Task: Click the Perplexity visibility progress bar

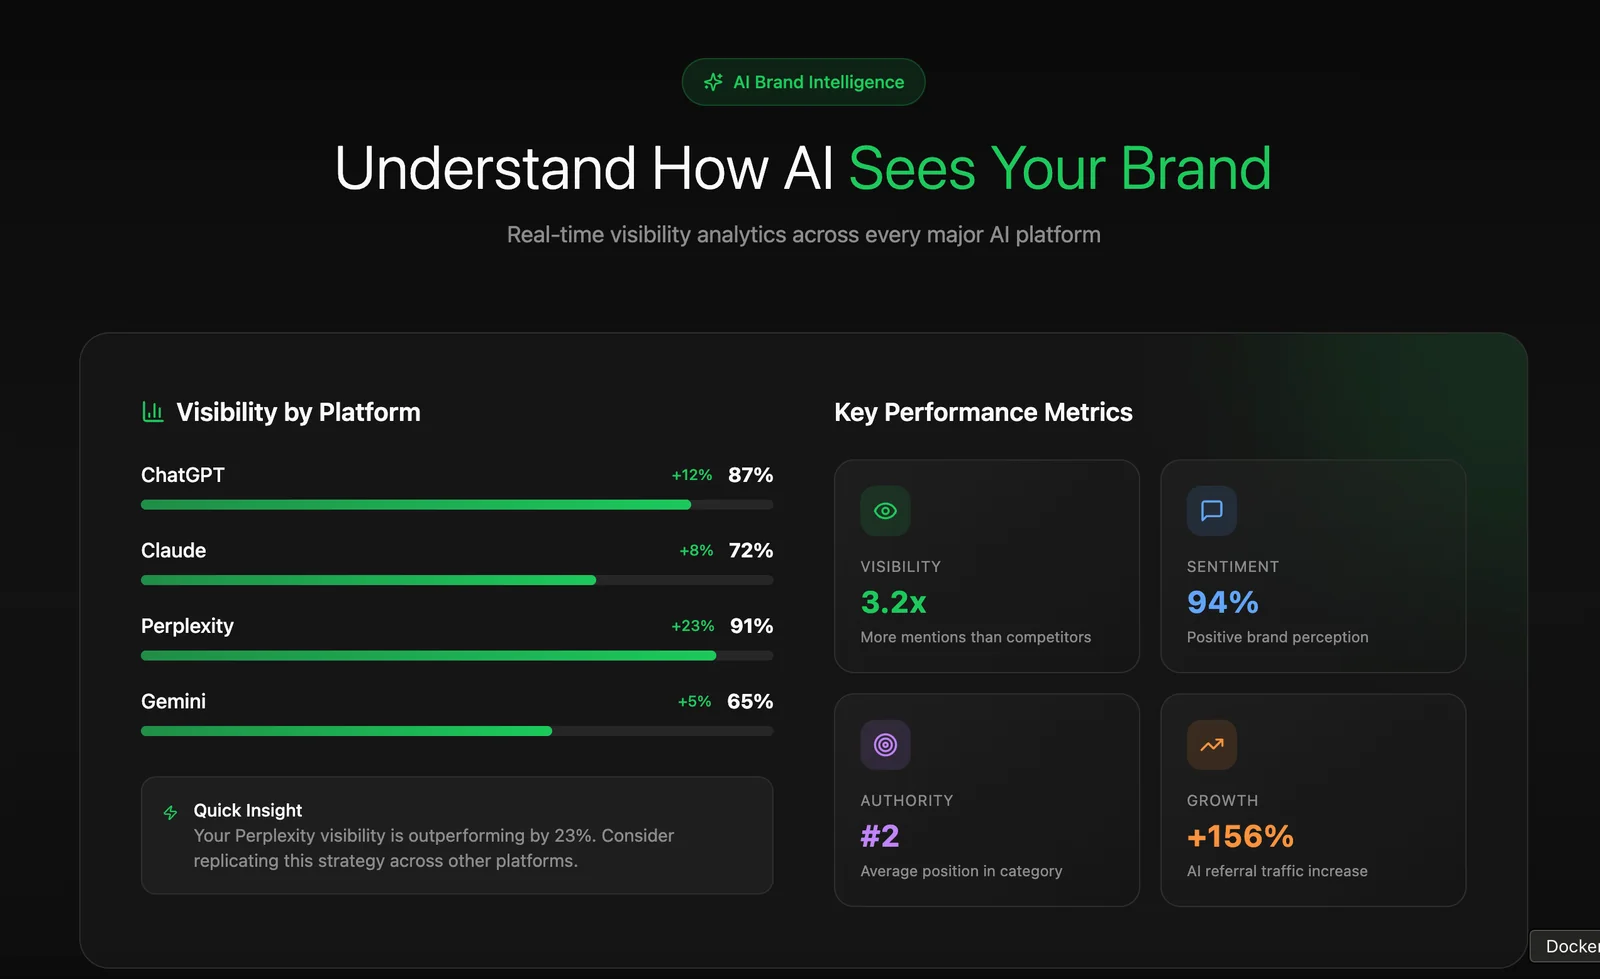Action: click(x=456, y=656)
